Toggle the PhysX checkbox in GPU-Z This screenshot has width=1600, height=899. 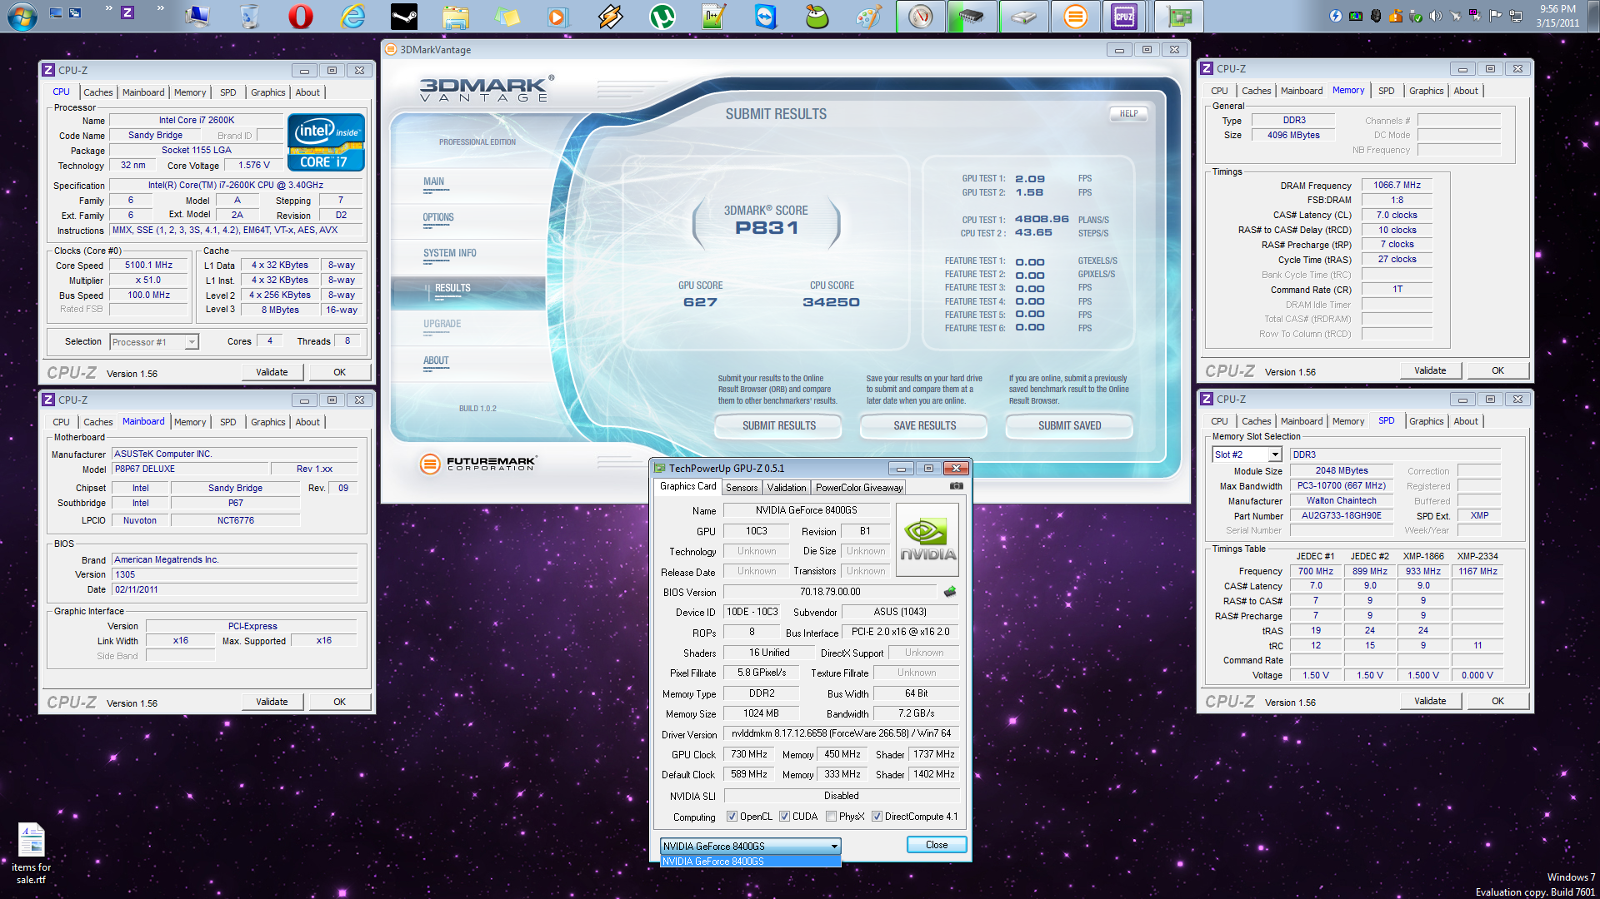click(832, 816)
